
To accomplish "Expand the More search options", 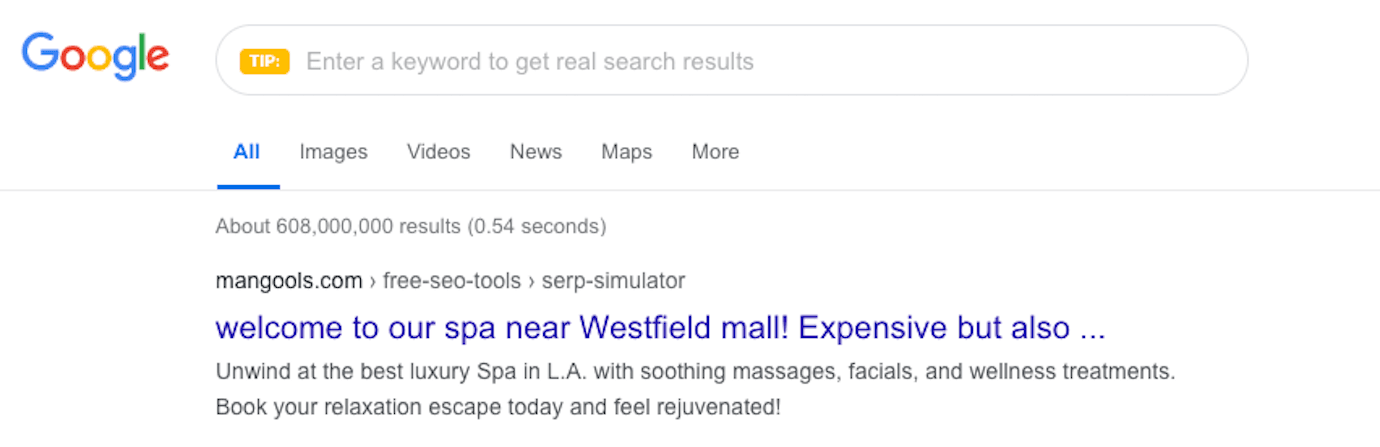I will click(x=715, y=152).
